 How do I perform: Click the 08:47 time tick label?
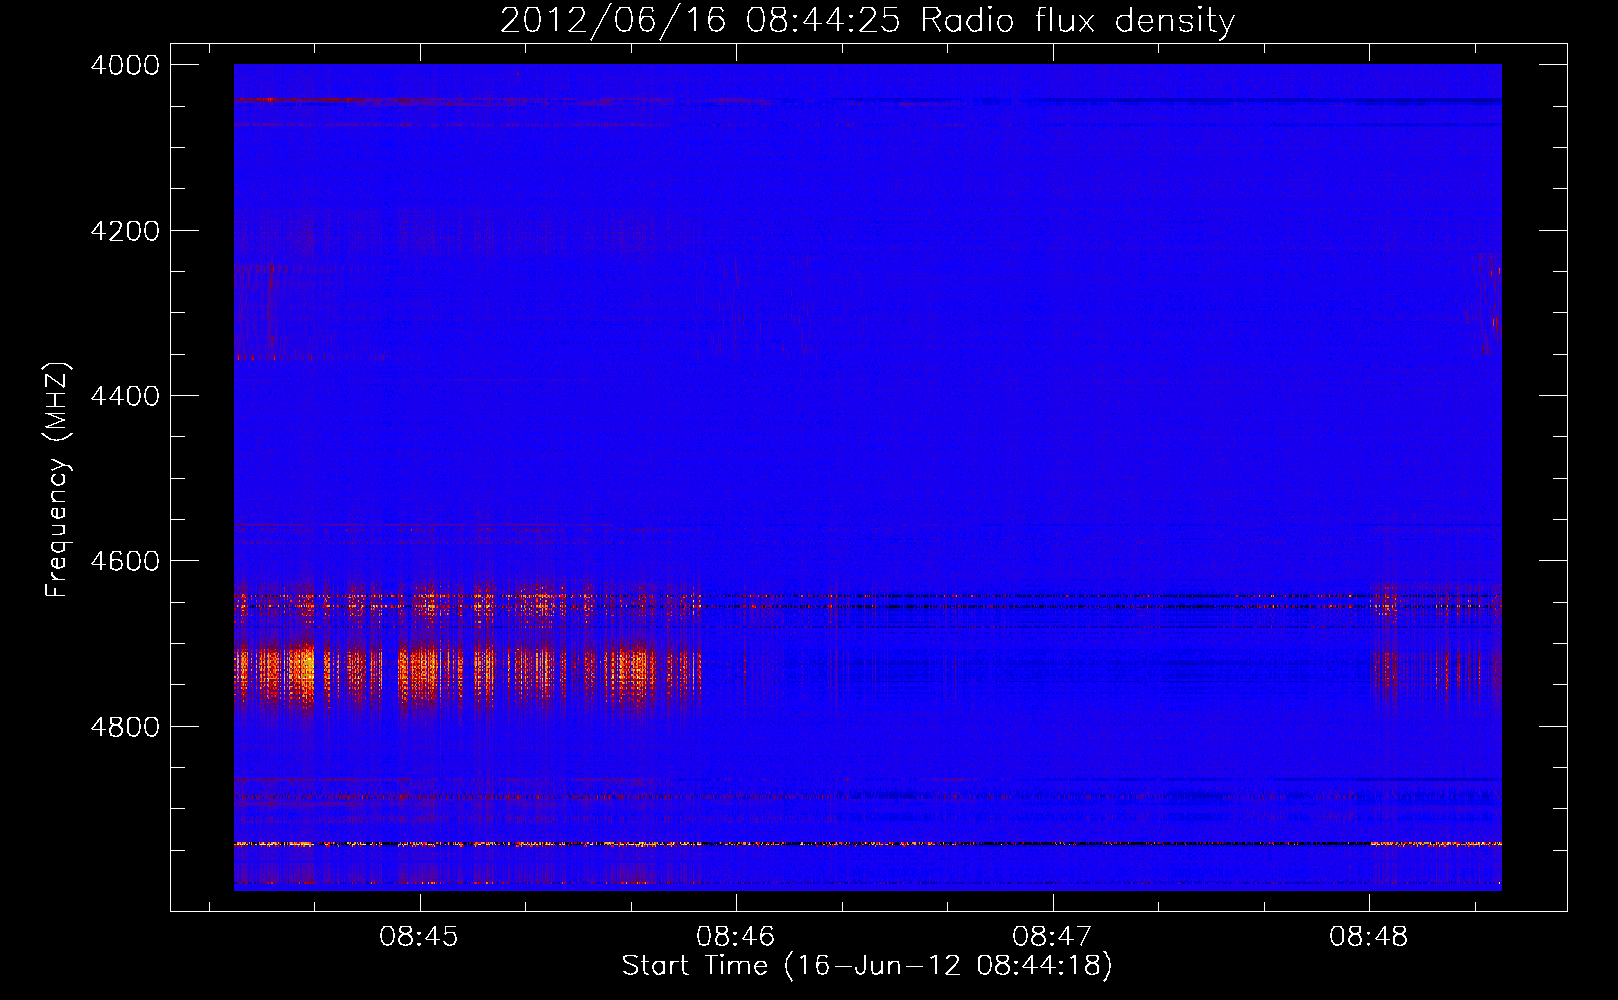tap(1052, 937)
